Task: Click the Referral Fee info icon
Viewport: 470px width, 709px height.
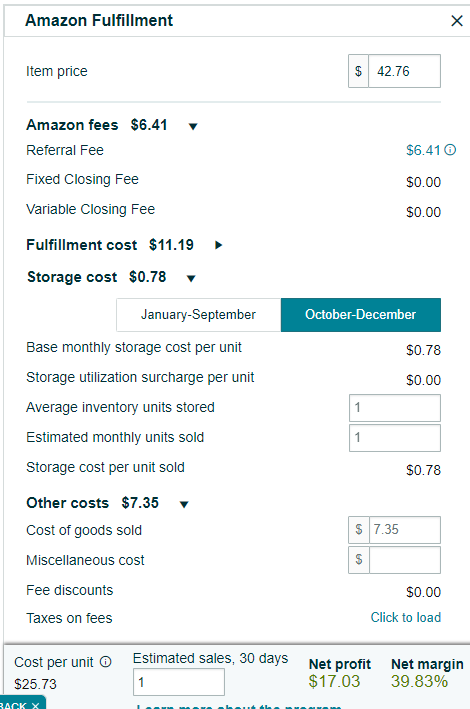Action: (450, 150)
